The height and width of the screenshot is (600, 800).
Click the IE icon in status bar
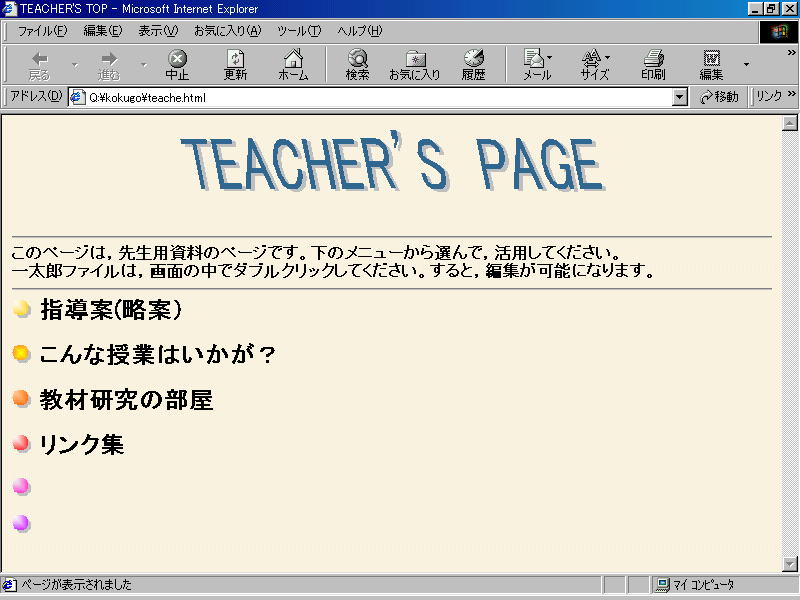point(9,585)
